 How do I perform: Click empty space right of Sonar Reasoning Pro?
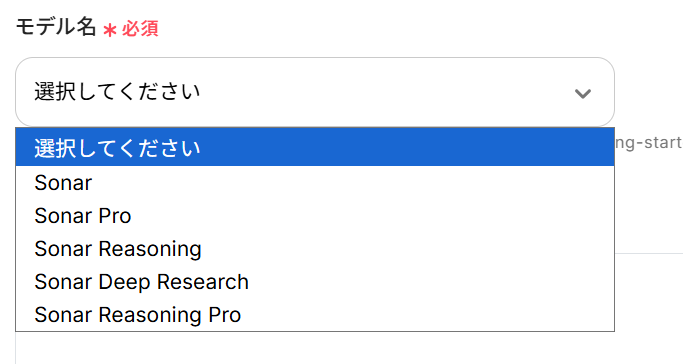tap(428, 315)
